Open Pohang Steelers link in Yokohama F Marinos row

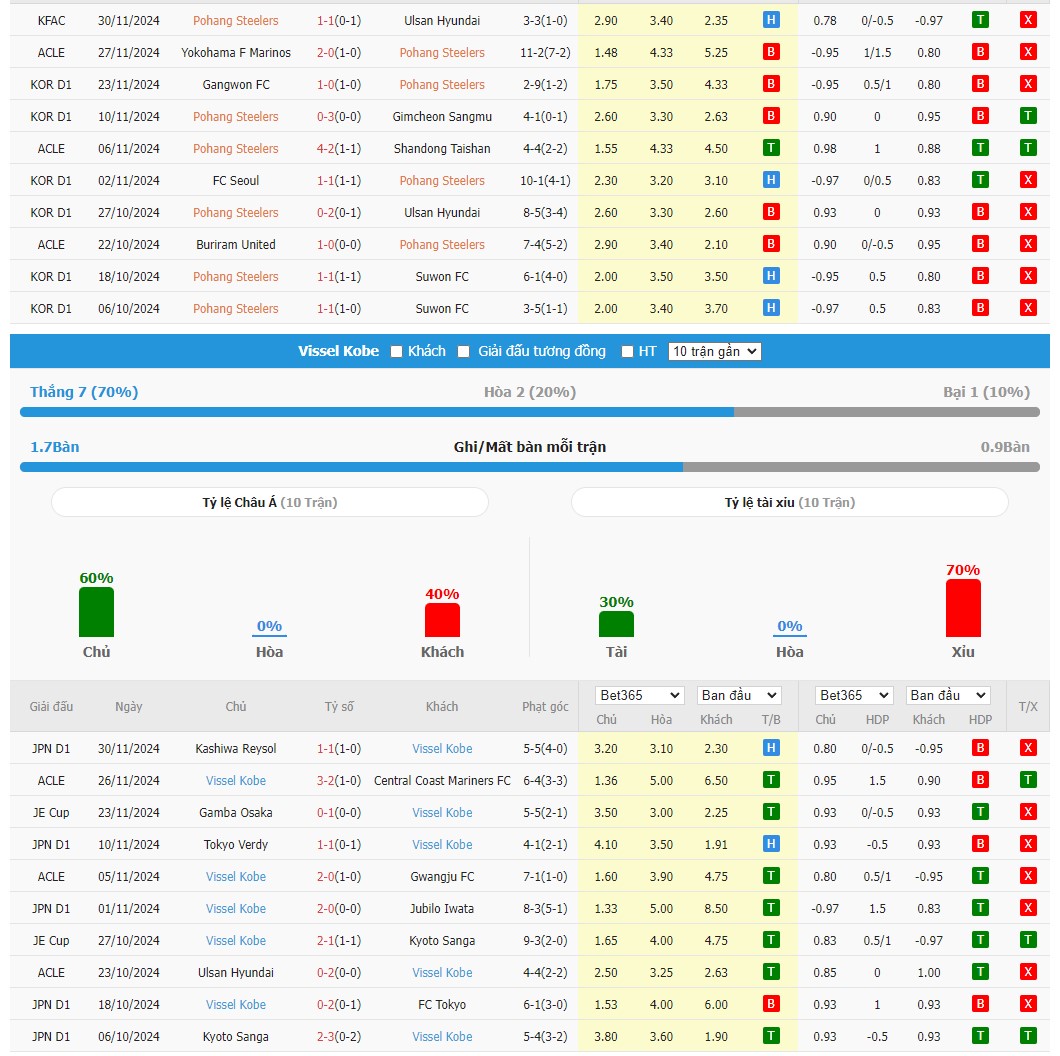tap(442, 53)
